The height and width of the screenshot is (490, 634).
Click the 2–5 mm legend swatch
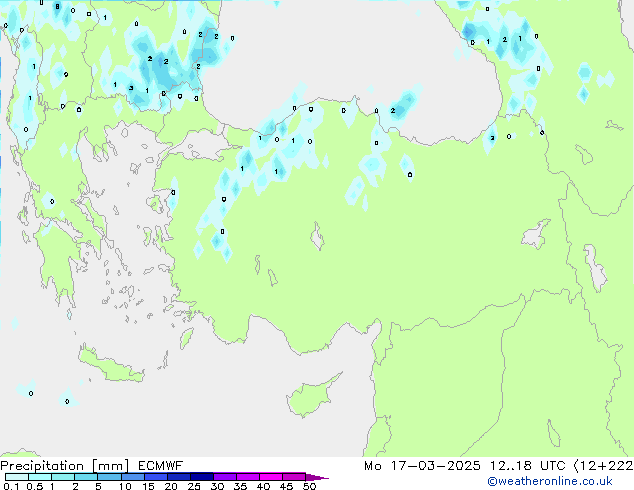point(86,477)
